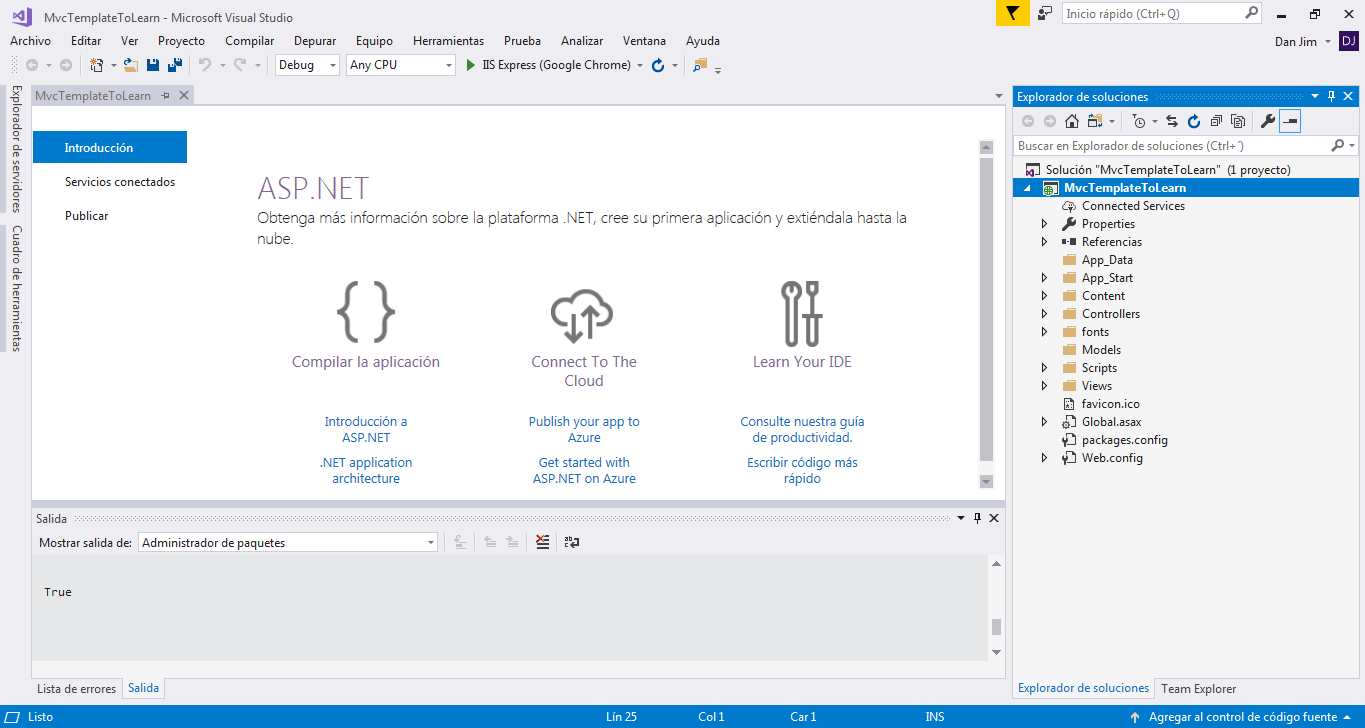Toggle Show All Files in Solution Explorer
The width and height of the screenshot is (1365, 728).
tap(1238, 121)
